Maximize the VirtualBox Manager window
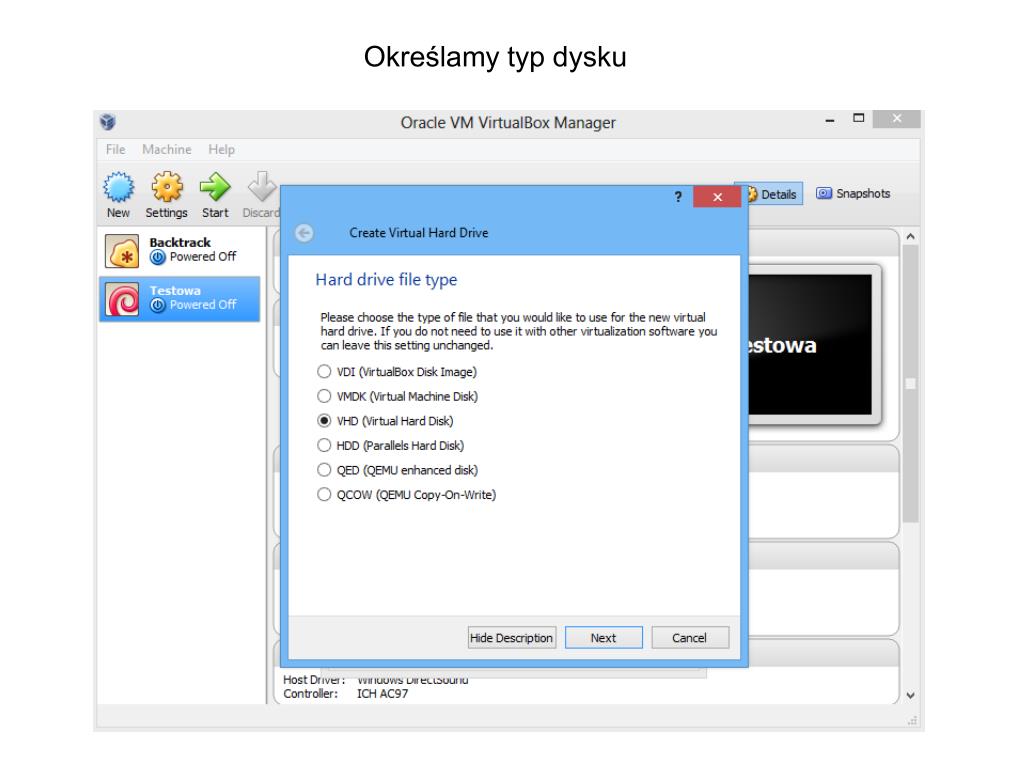The height and width of the screenshot is (768, 1024). pos(858,118)
